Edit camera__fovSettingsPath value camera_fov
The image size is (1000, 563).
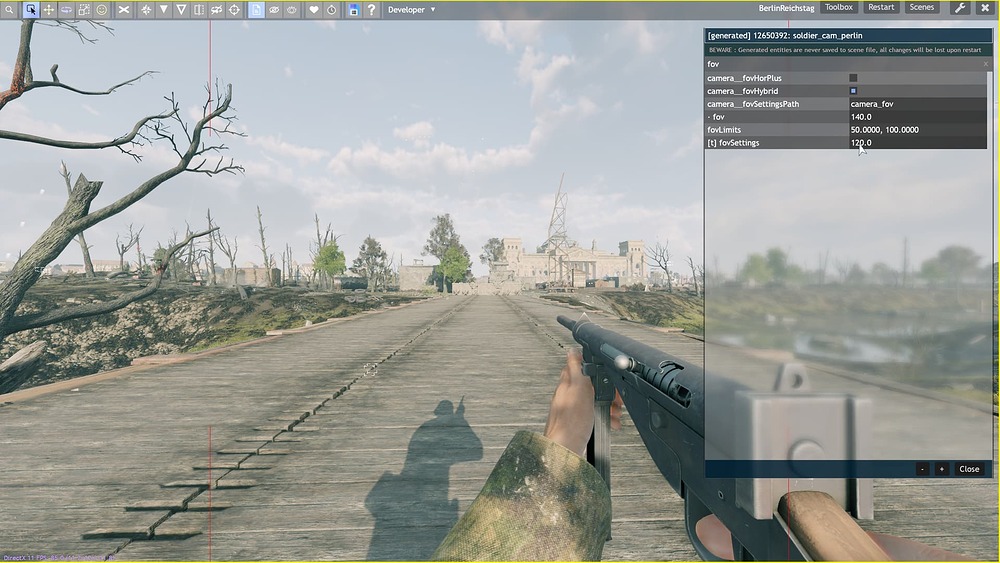point(917,104)
